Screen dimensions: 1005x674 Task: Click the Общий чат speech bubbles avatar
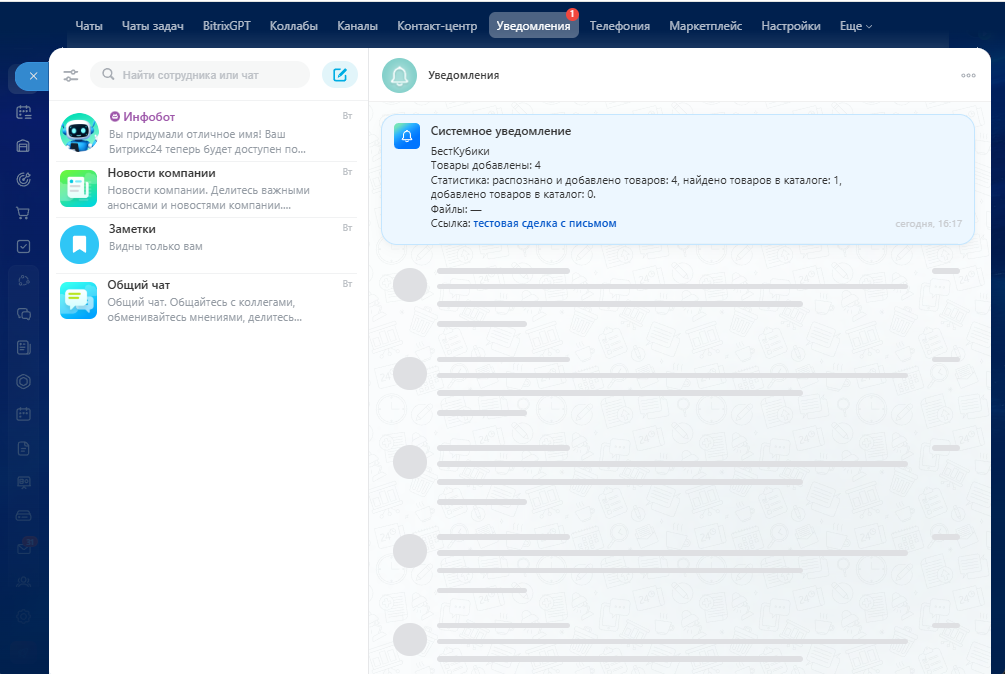point(79,300)
